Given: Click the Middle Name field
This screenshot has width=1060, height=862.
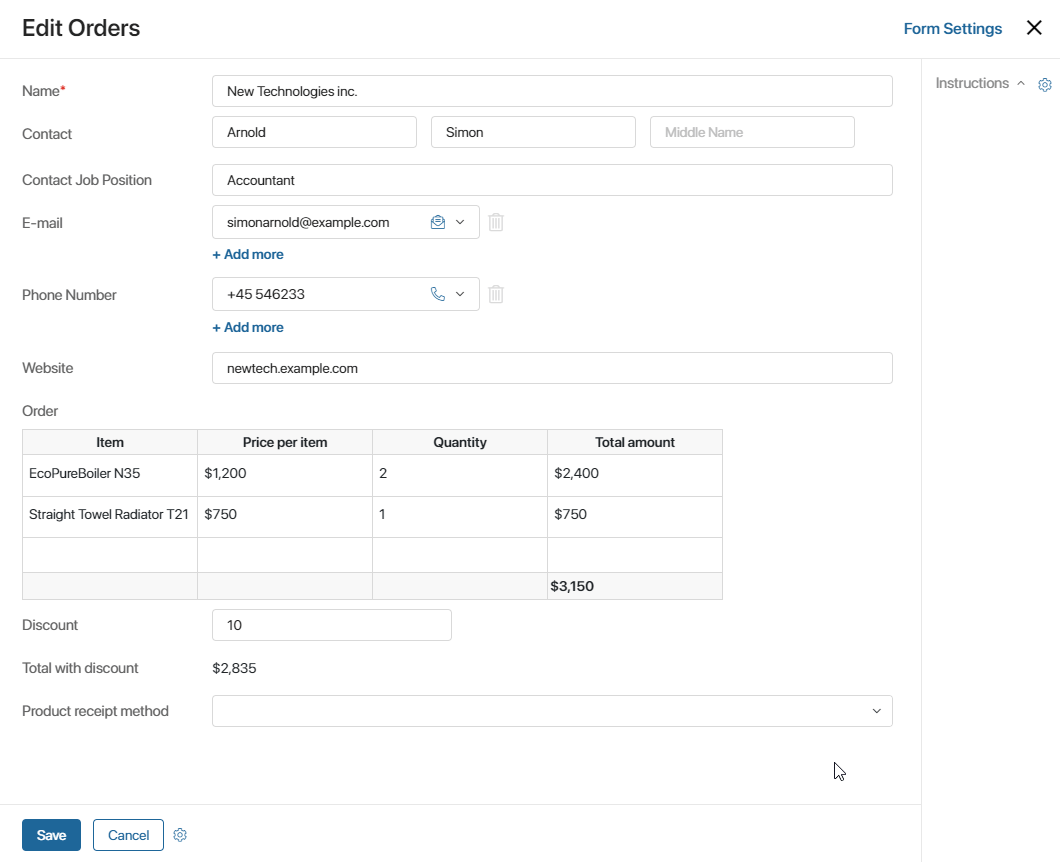Looking at the screenshot, I should [x=752, y=133].
